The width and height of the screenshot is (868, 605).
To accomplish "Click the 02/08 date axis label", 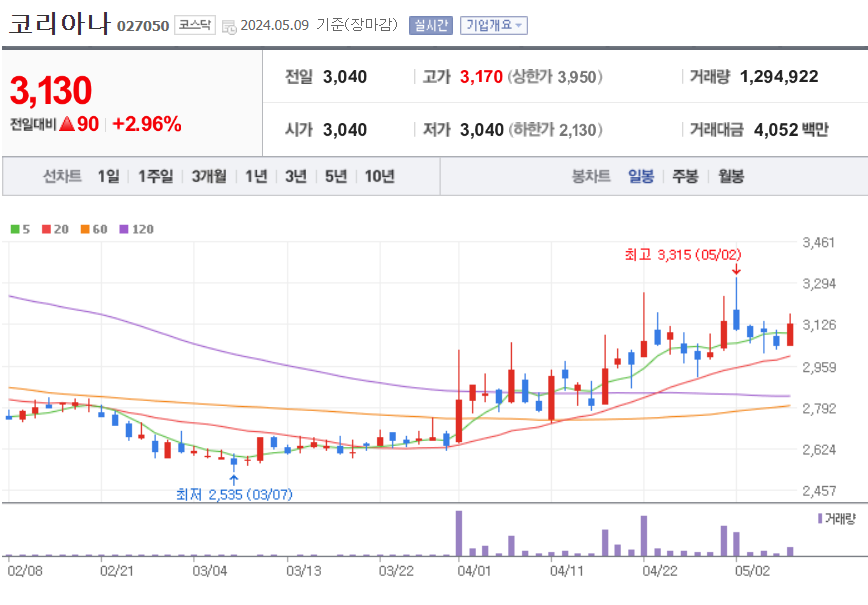I will coord(25,571).
